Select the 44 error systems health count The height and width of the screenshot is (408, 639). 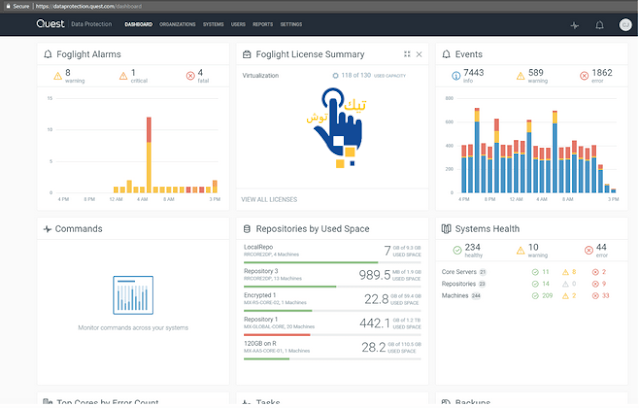point(596,250)
